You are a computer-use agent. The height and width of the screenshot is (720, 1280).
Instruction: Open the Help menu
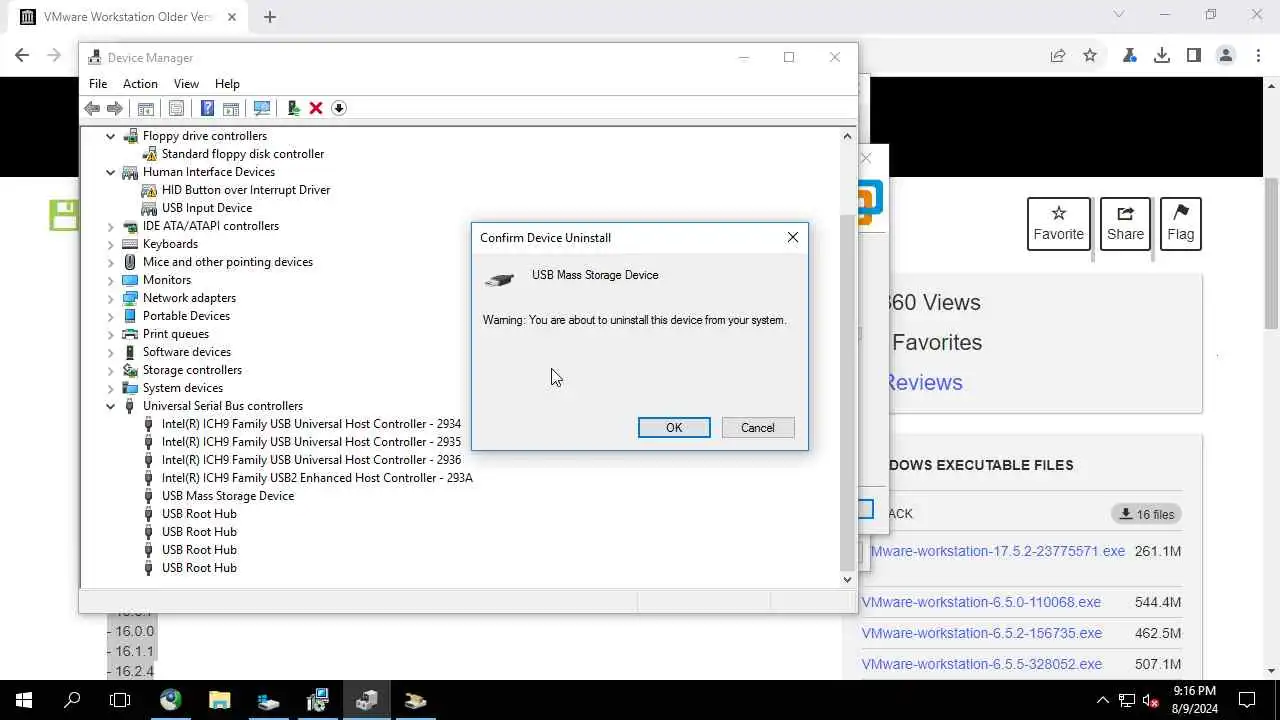point(227,84)
